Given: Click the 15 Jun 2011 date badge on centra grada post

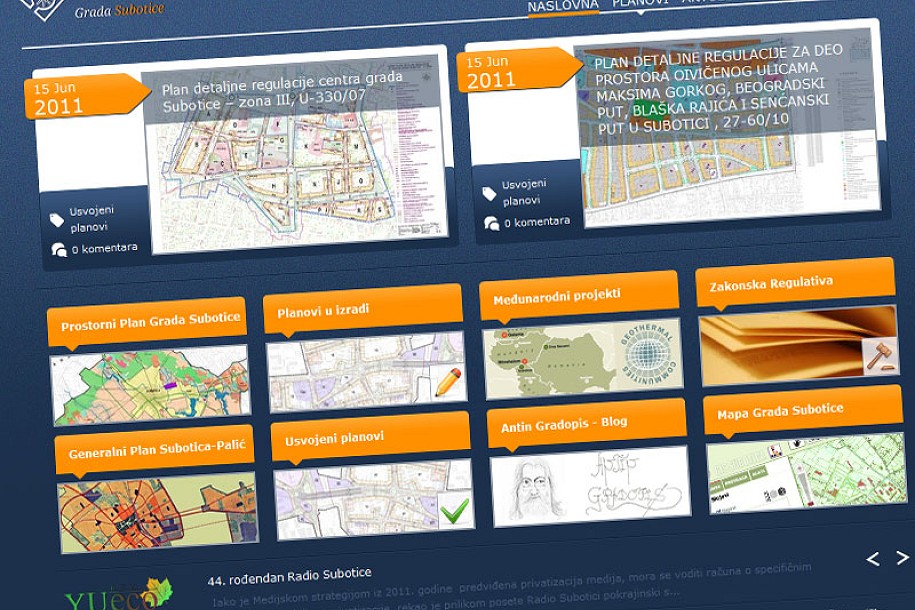Looking at the screenshot, I should [86, 97].
